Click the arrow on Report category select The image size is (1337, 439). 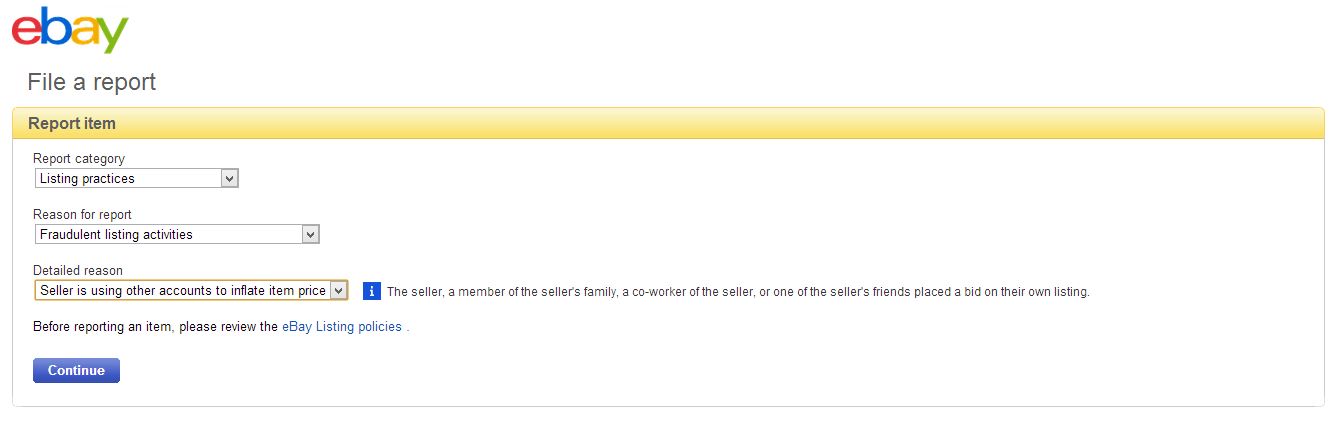coord(229,179)
